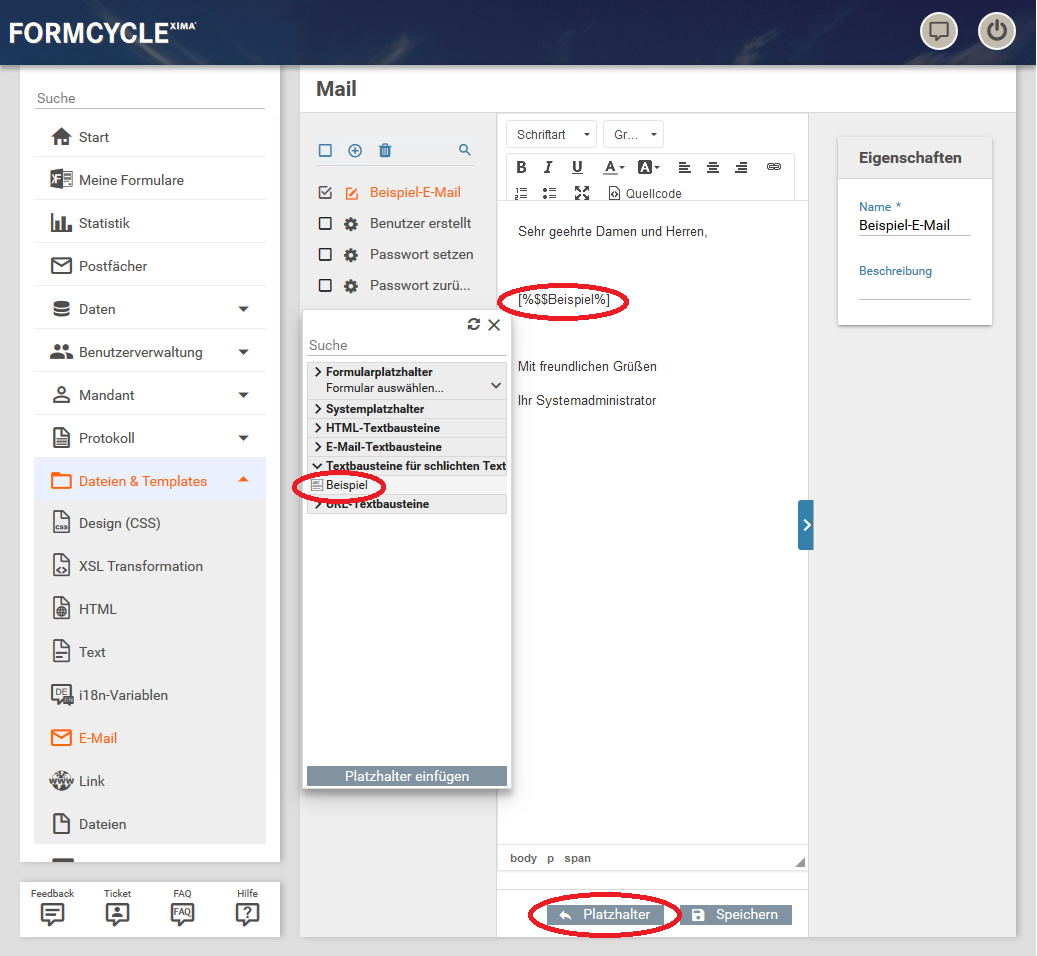Check the Benutzer erstellt checkbox
Image resolution: width=1037 pixels, height=956 pixels.
coord(325,224)
